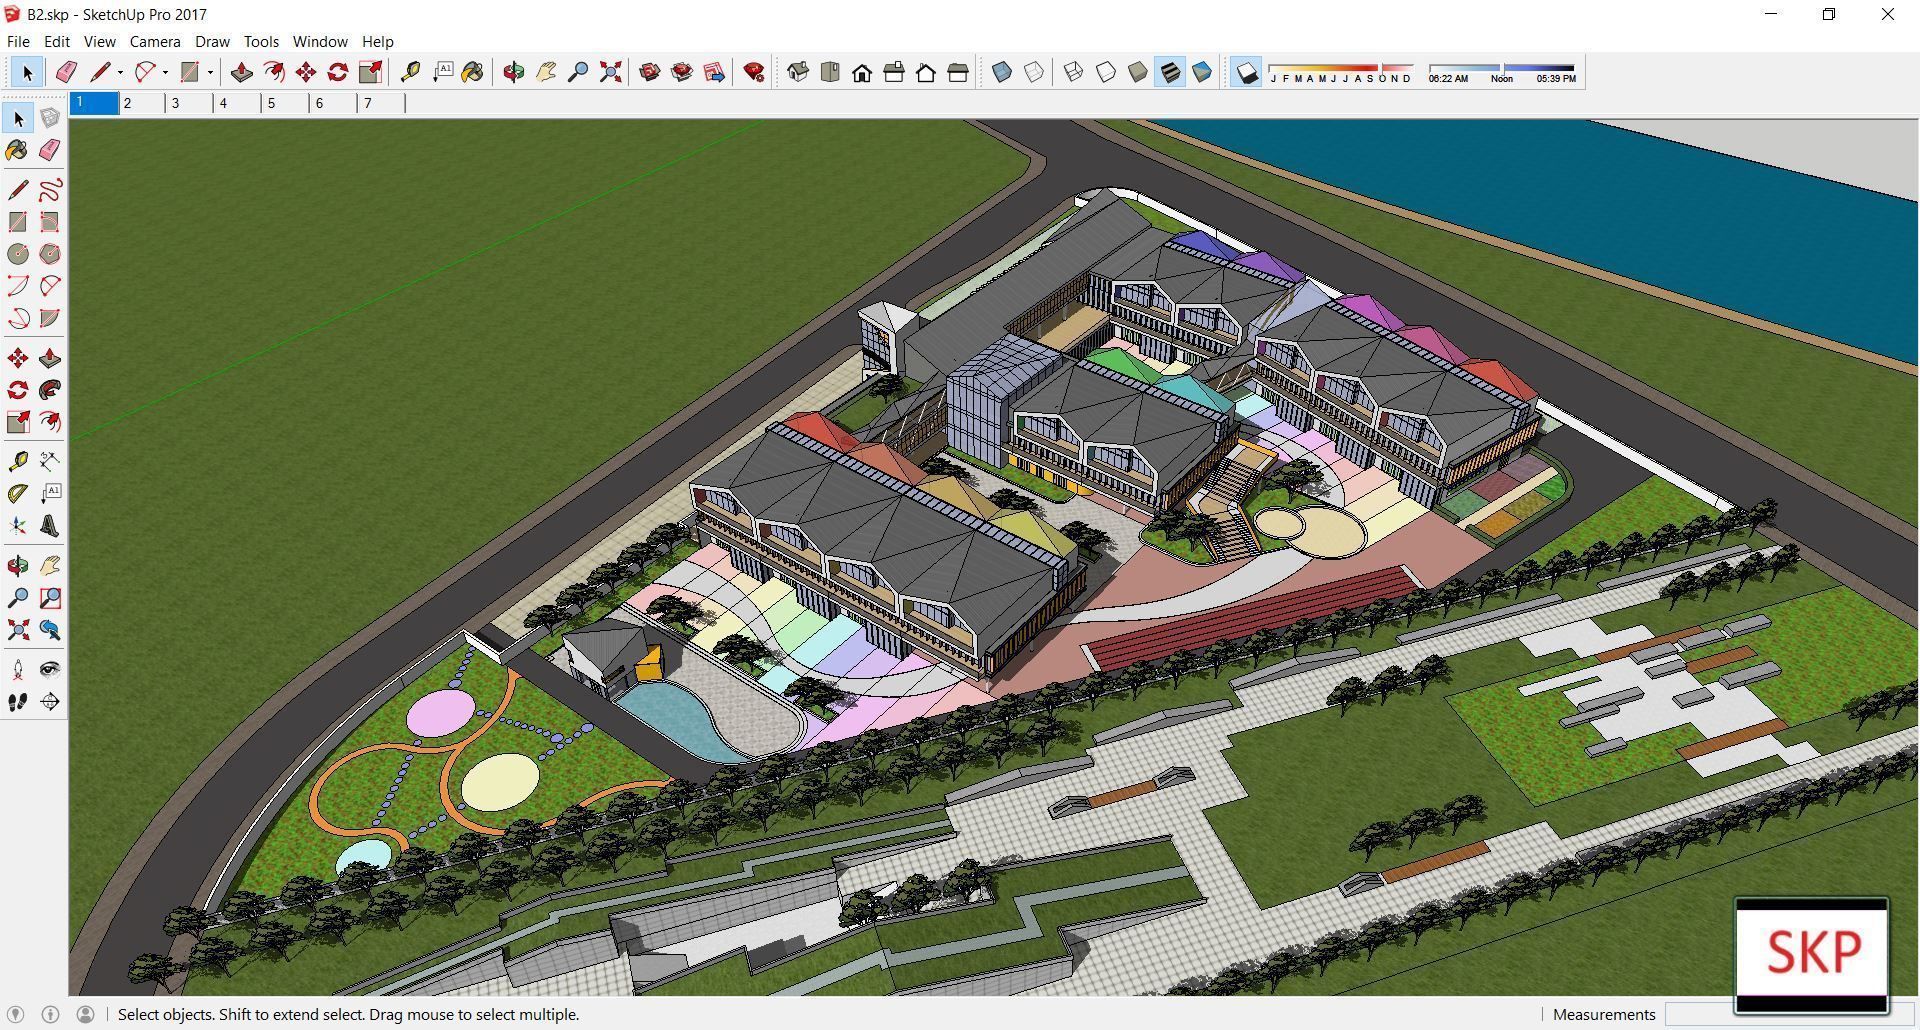Toggle Show/Hide Shadows button
The height and width of the screenshot is (1030, 1920).
coord(1246,72)
